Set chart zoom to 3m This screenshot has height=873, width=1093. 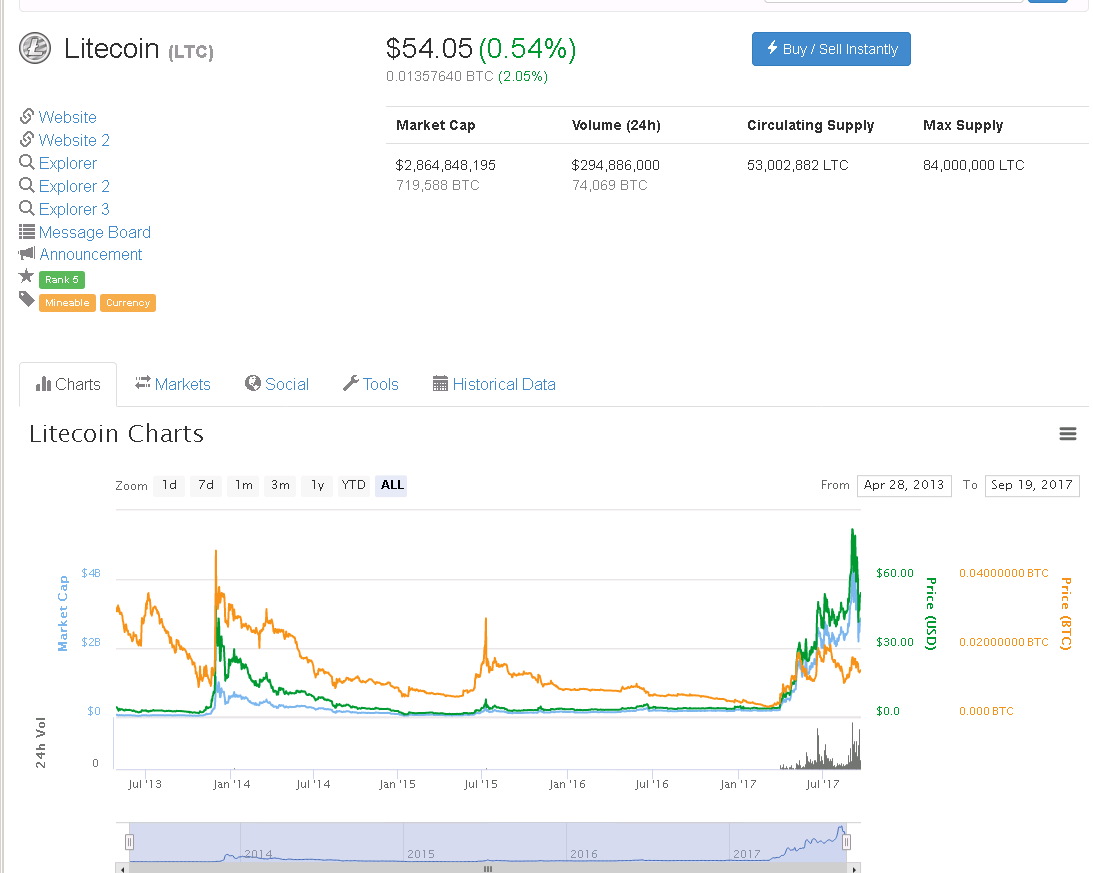click(280, 485)
